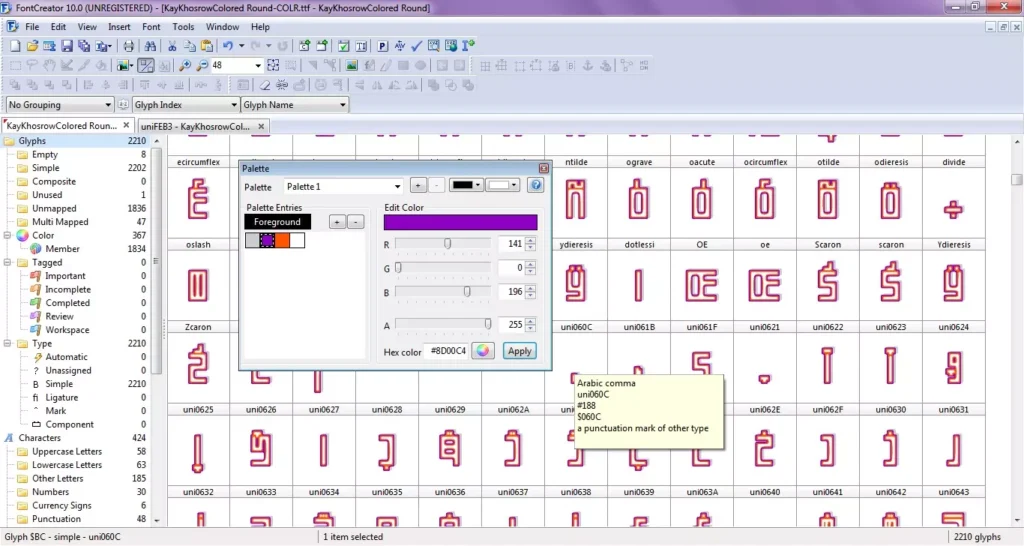Click the Paste clipboard icon
The height and width of the screenshot is (546, 1024).
pyautogui.click(x=207, y=46)
